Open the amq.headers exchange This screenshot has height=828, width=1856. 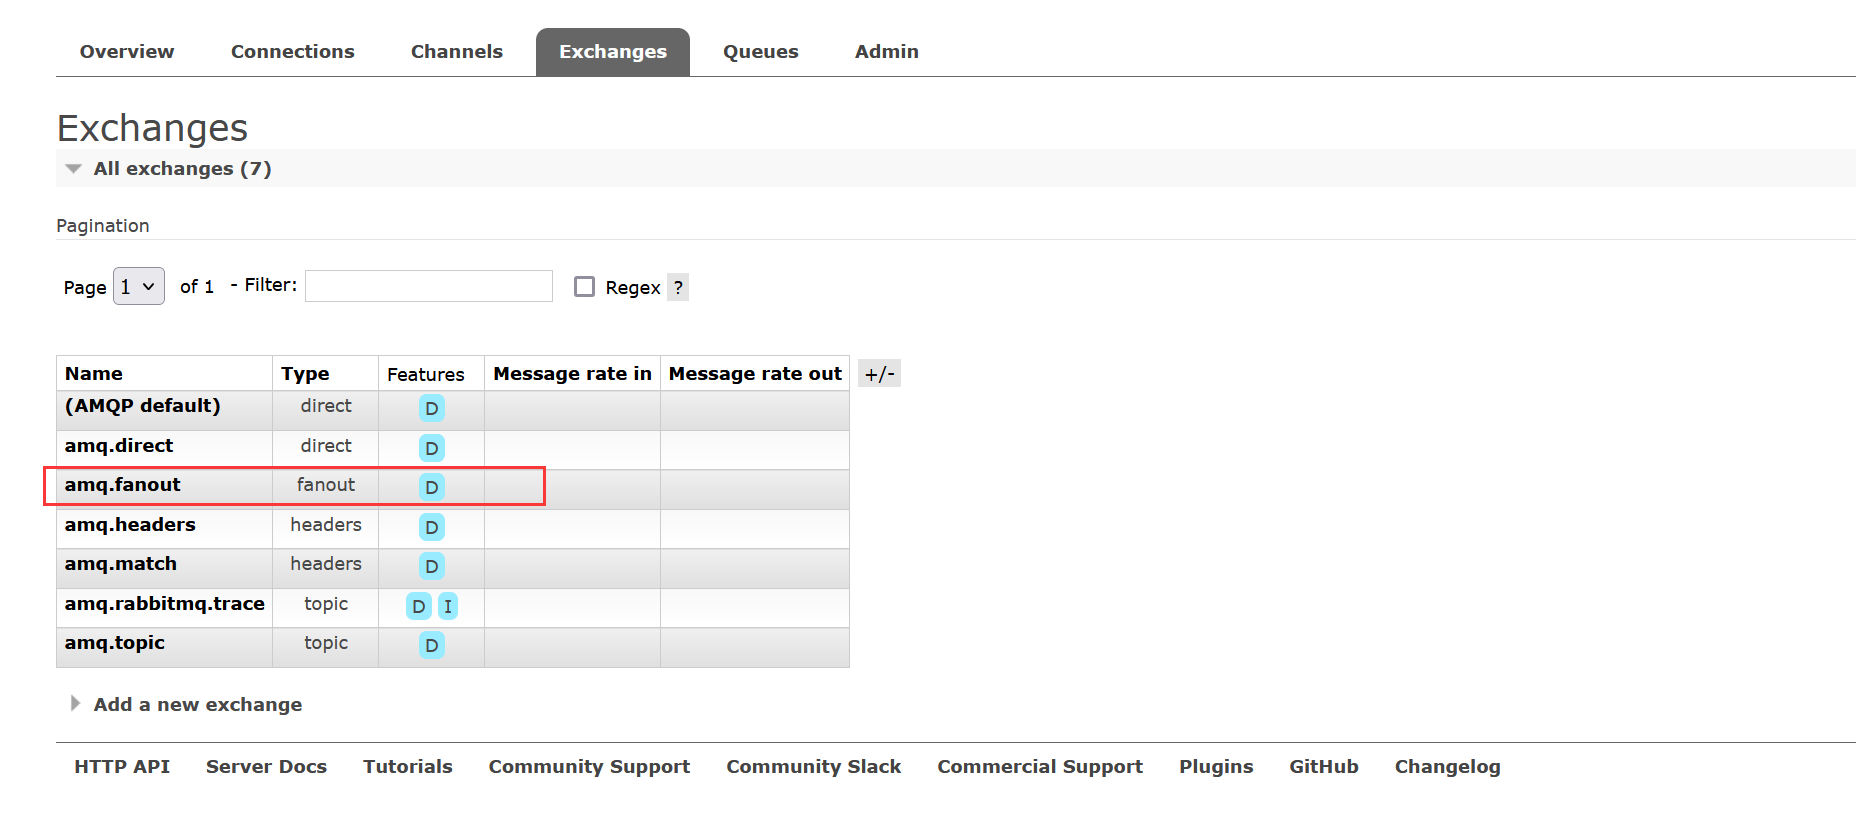[130, 524]
